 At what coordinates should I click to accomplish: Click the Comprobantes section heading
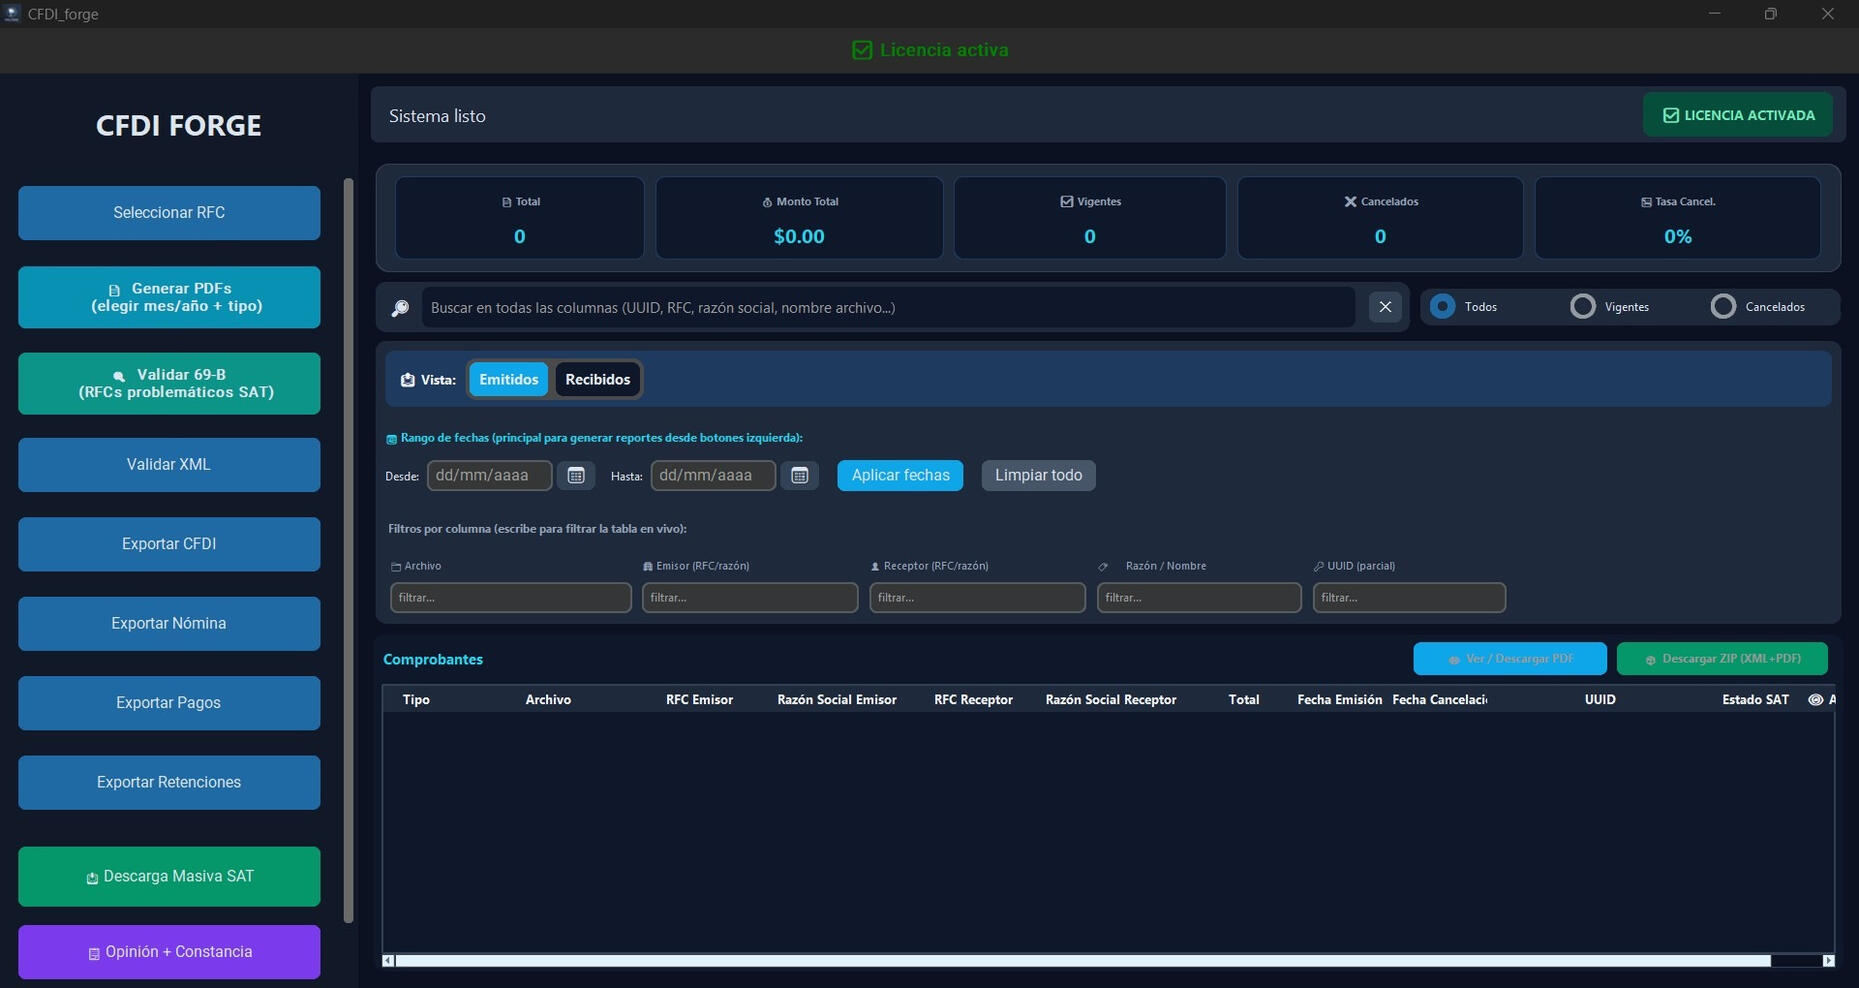(433, 660)
